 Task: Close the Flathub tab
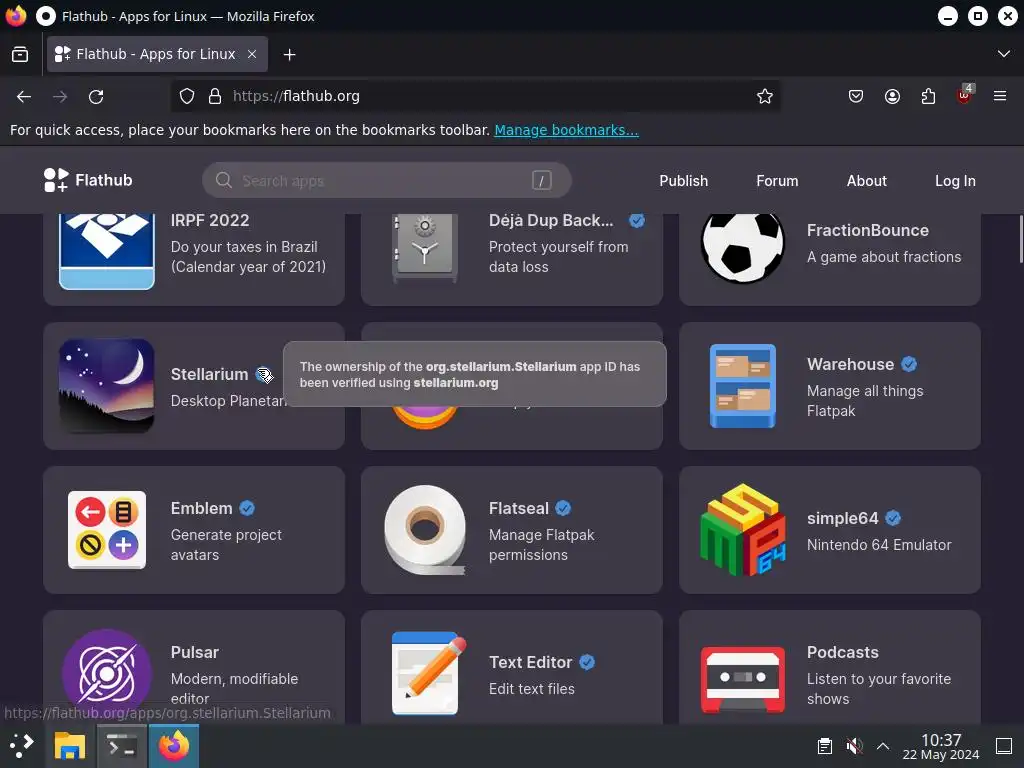tap(251, 54)
